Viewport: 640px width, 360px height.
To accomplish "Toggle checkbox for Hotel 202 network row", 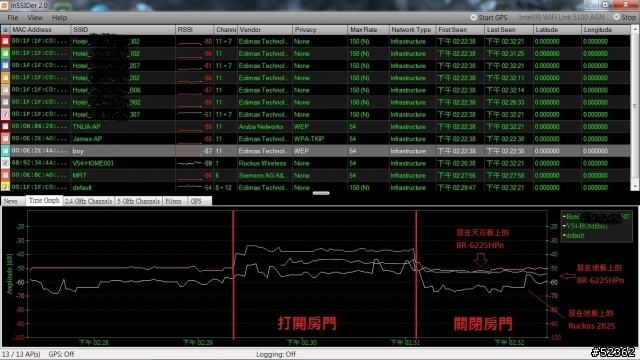I will coord(5,78).
